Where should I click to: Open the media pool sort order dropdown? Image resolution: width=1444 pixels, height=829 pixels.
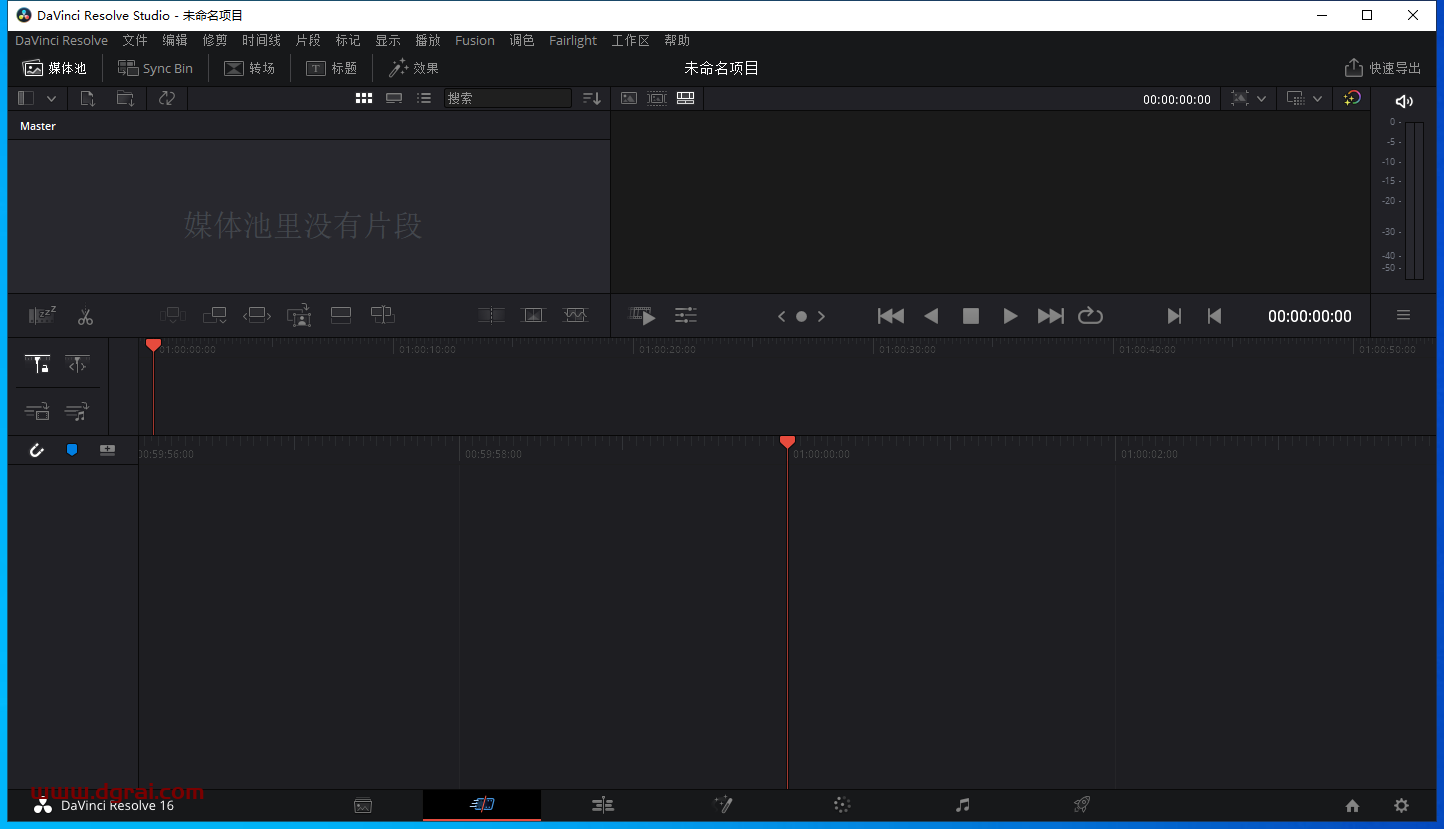591,98
